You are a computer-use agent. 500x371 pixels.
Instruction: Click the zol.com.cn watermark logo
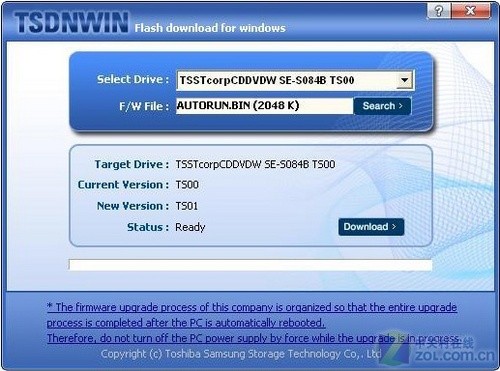pyautogui.click(x=440, y=349)
